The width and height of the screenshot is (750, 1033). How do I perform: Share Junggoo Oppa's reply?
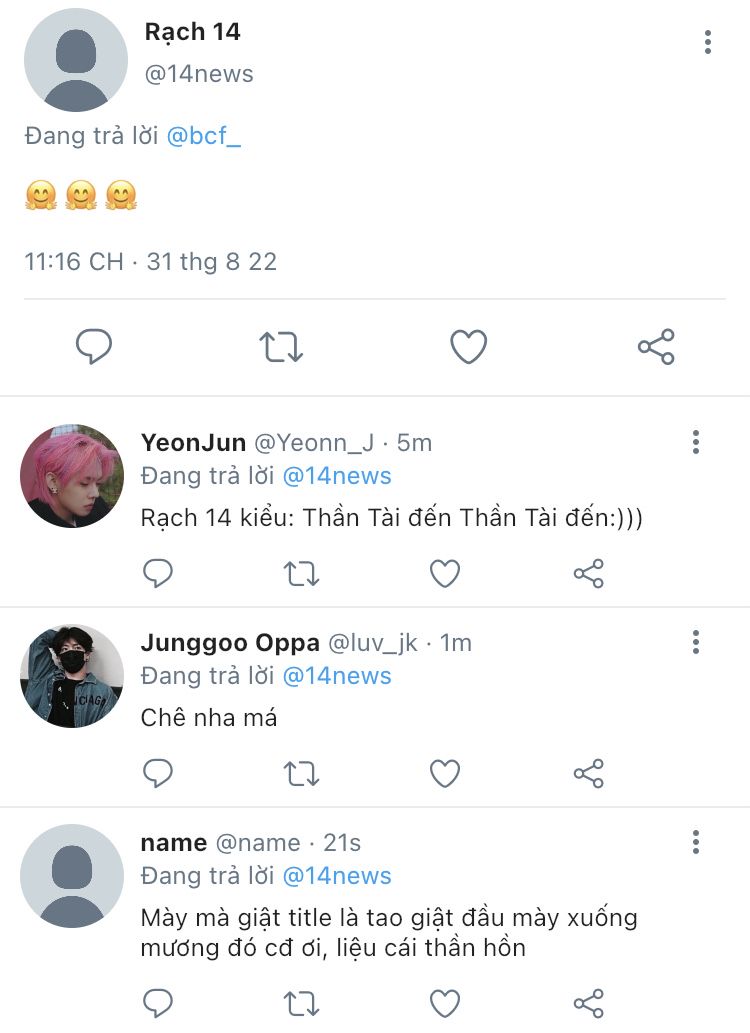[x=589, y=773]
